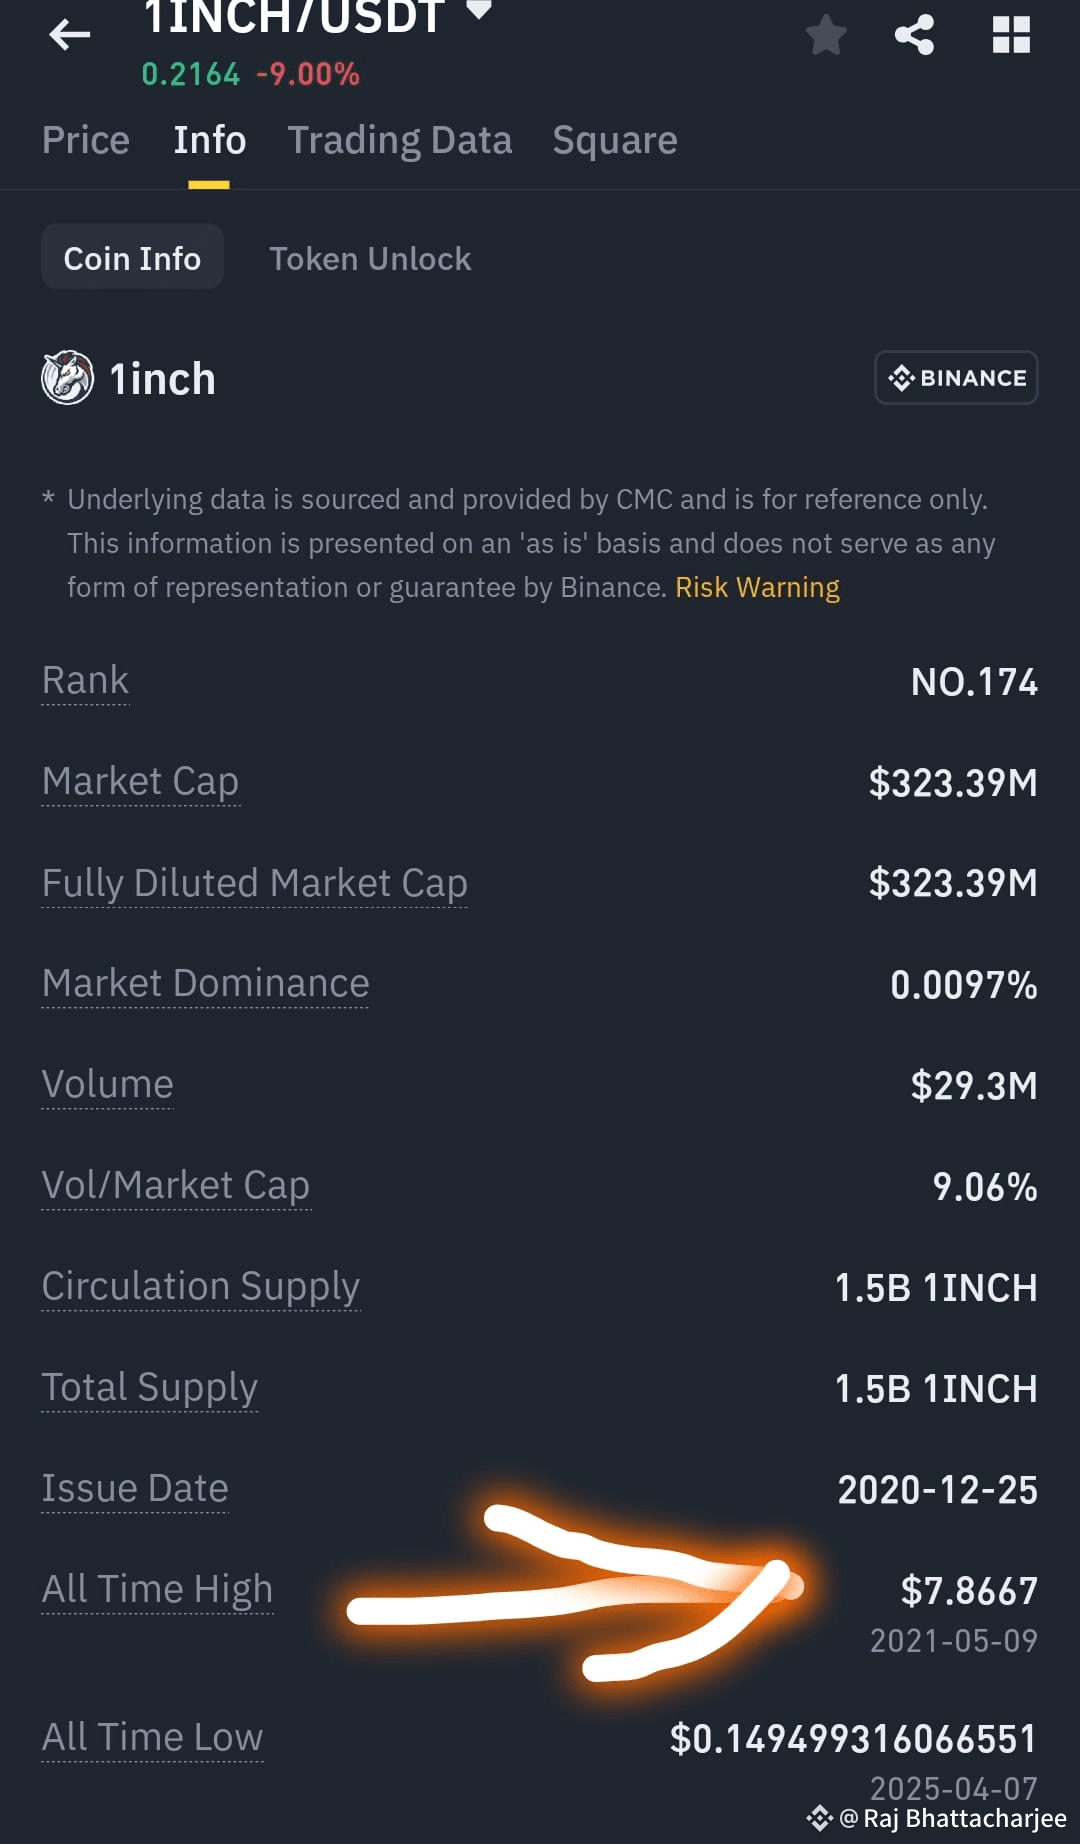Image resolution: width=1080 pixels, height=1844 pixels.
Task: Open the markets grid icon top right
Action: [x=1013, y=33]
